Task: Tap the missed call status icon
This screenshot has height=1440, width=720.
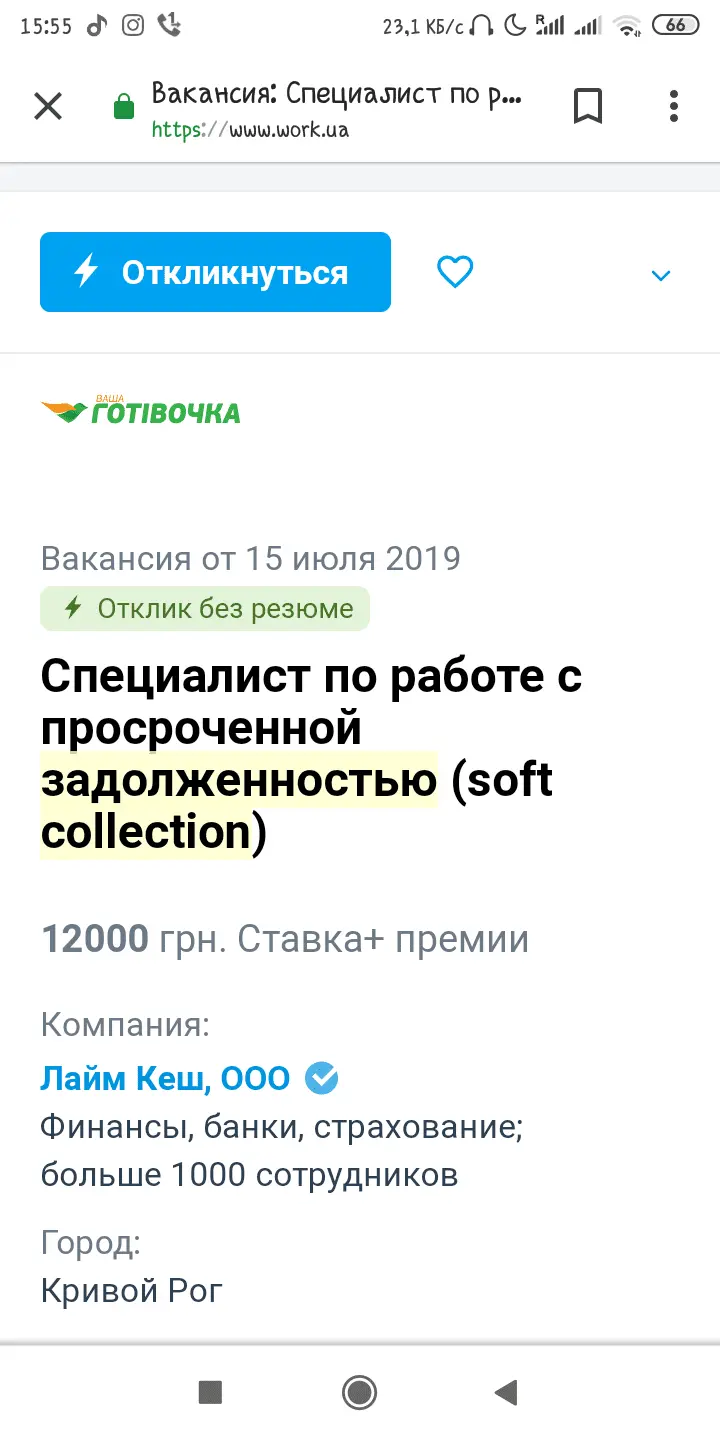Action: [170, 26]
